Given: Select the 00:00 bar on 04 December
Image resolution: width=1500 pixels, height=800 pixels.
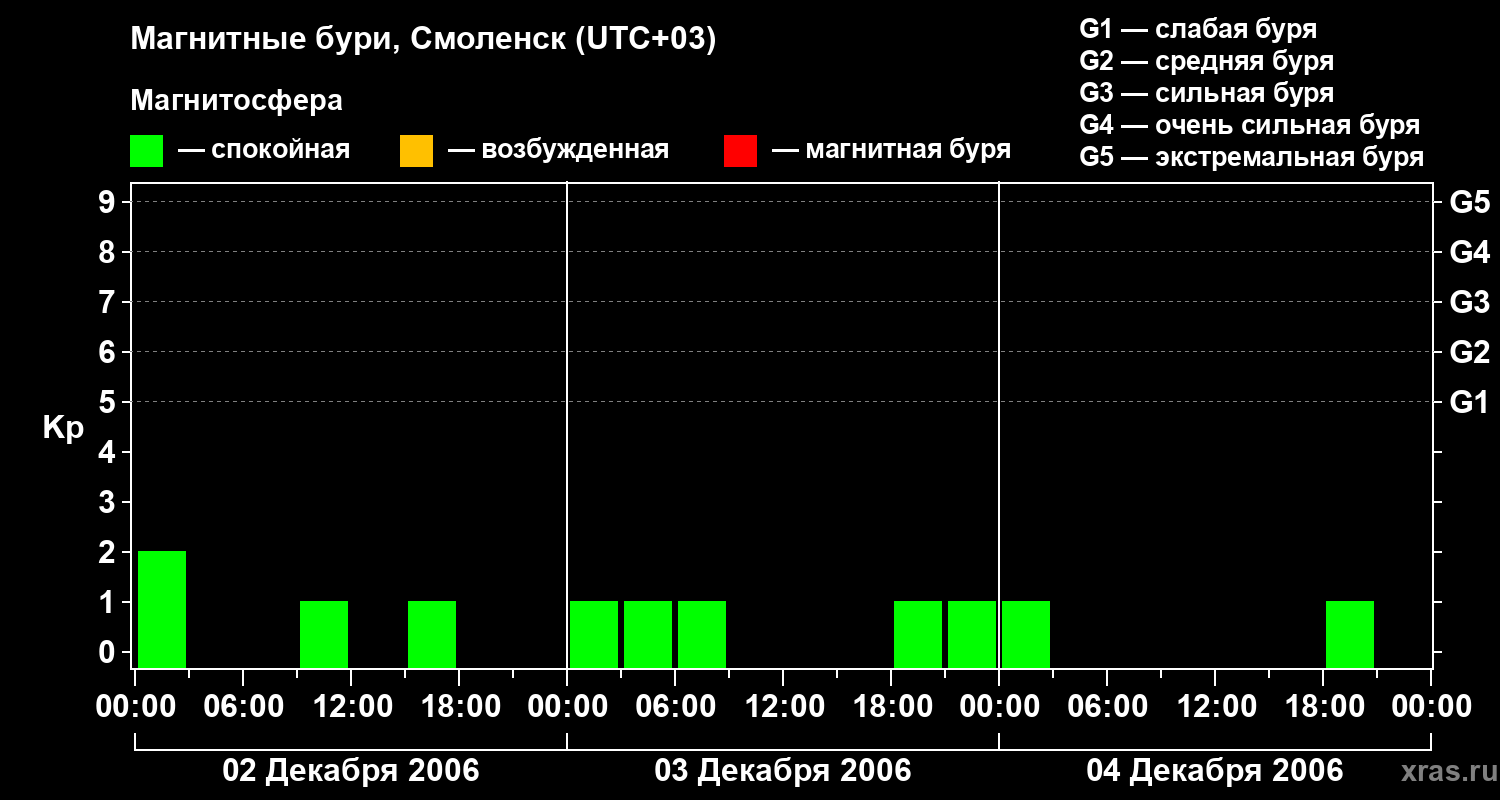Looking at the screenshot, I should [x=1026, y=634].
